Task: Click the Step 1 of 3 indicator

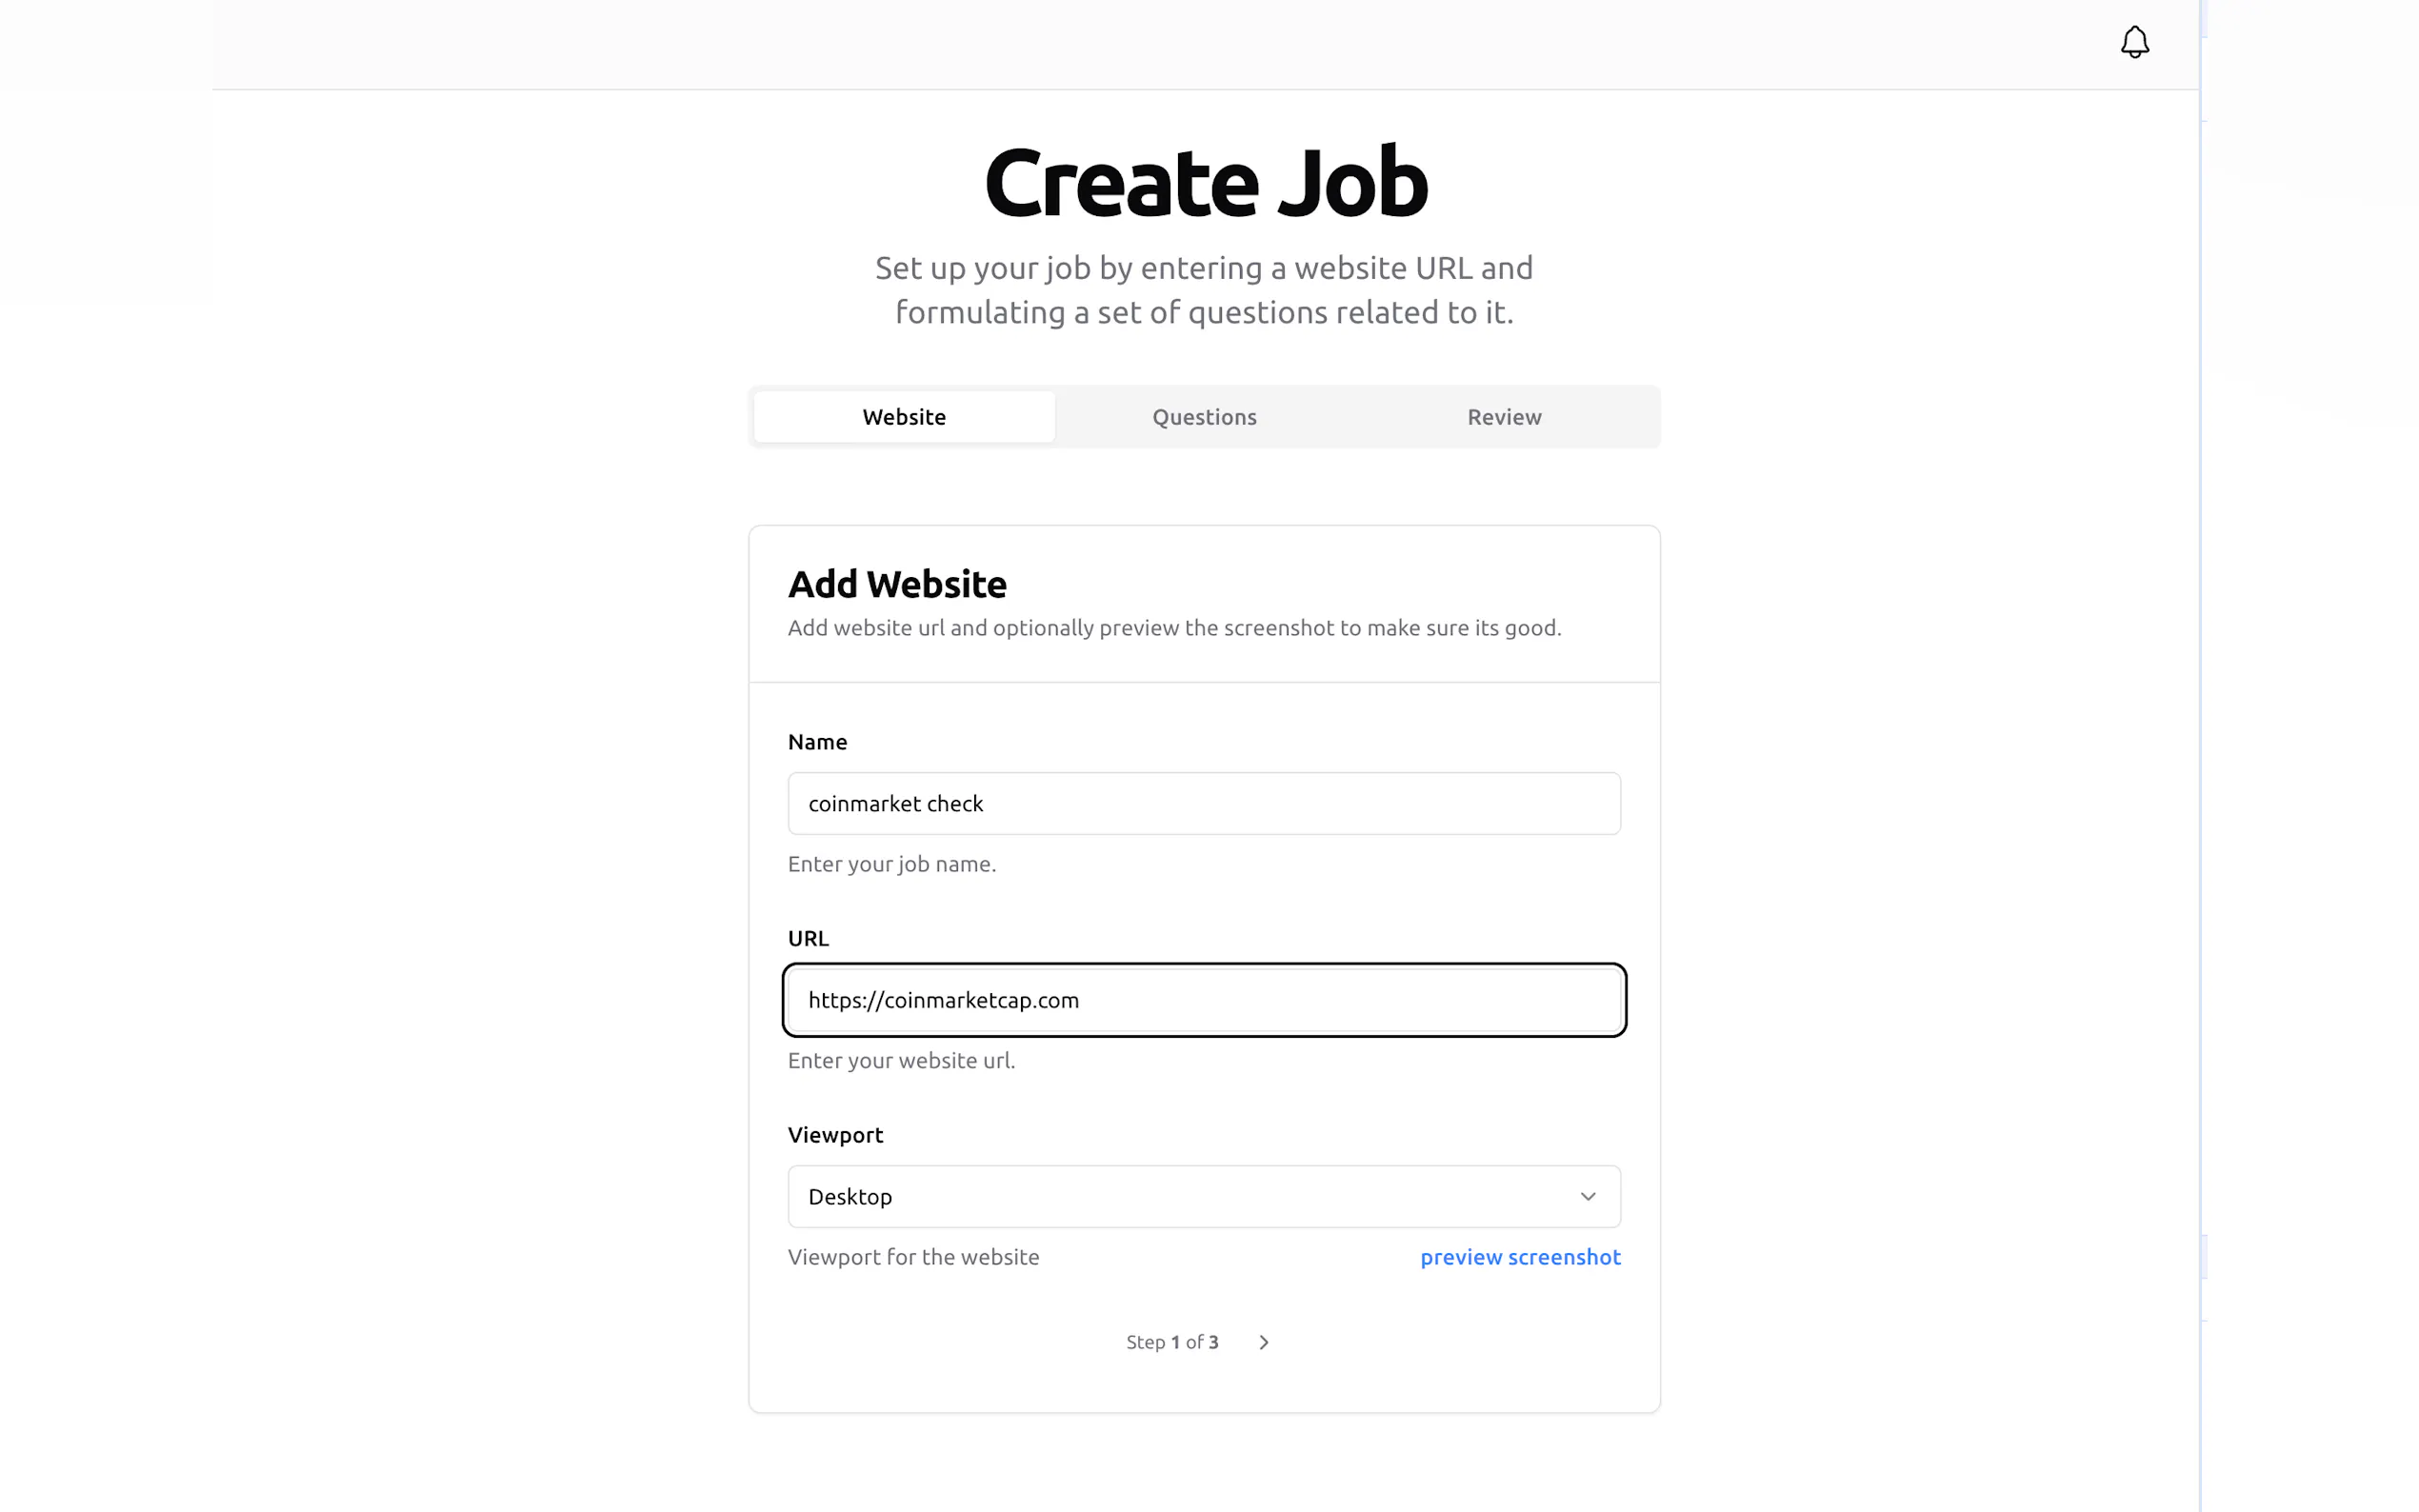Action: tap(1172, 1342)
